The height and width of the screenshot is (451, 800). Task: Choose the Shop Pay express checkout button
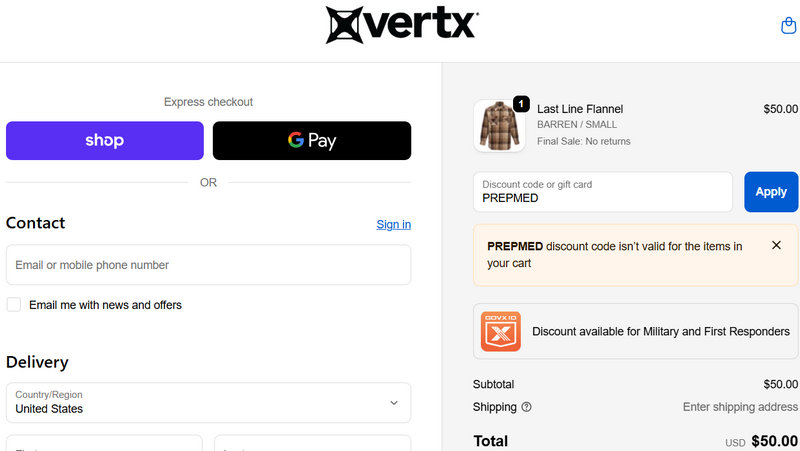tap(105, 141)
